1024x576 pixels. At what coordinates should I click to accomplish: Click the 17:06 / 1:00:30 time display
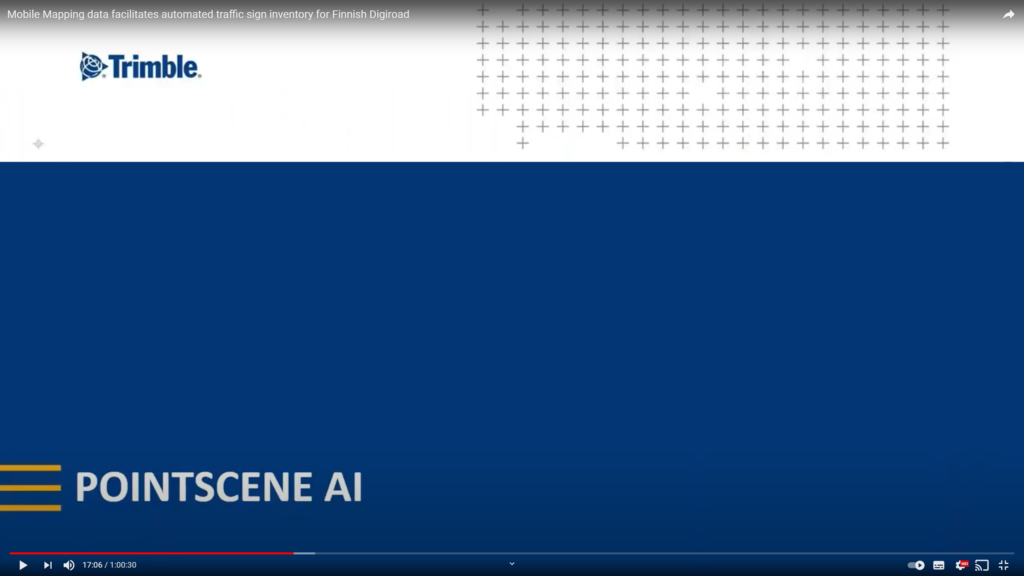109,565
